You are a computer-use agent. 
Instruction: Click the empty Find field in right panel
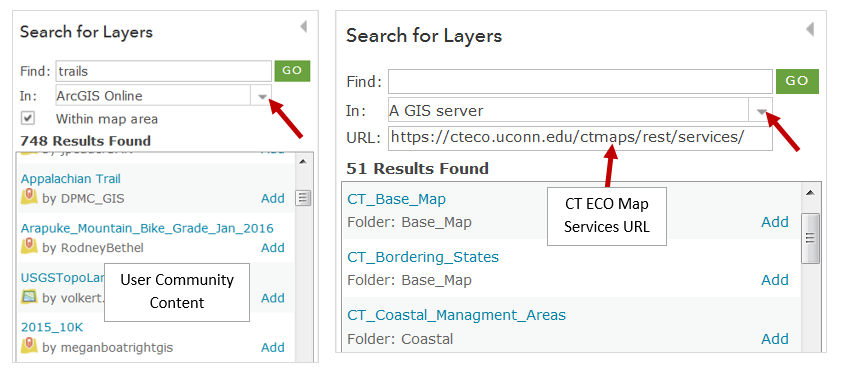(x=580, y=81)
